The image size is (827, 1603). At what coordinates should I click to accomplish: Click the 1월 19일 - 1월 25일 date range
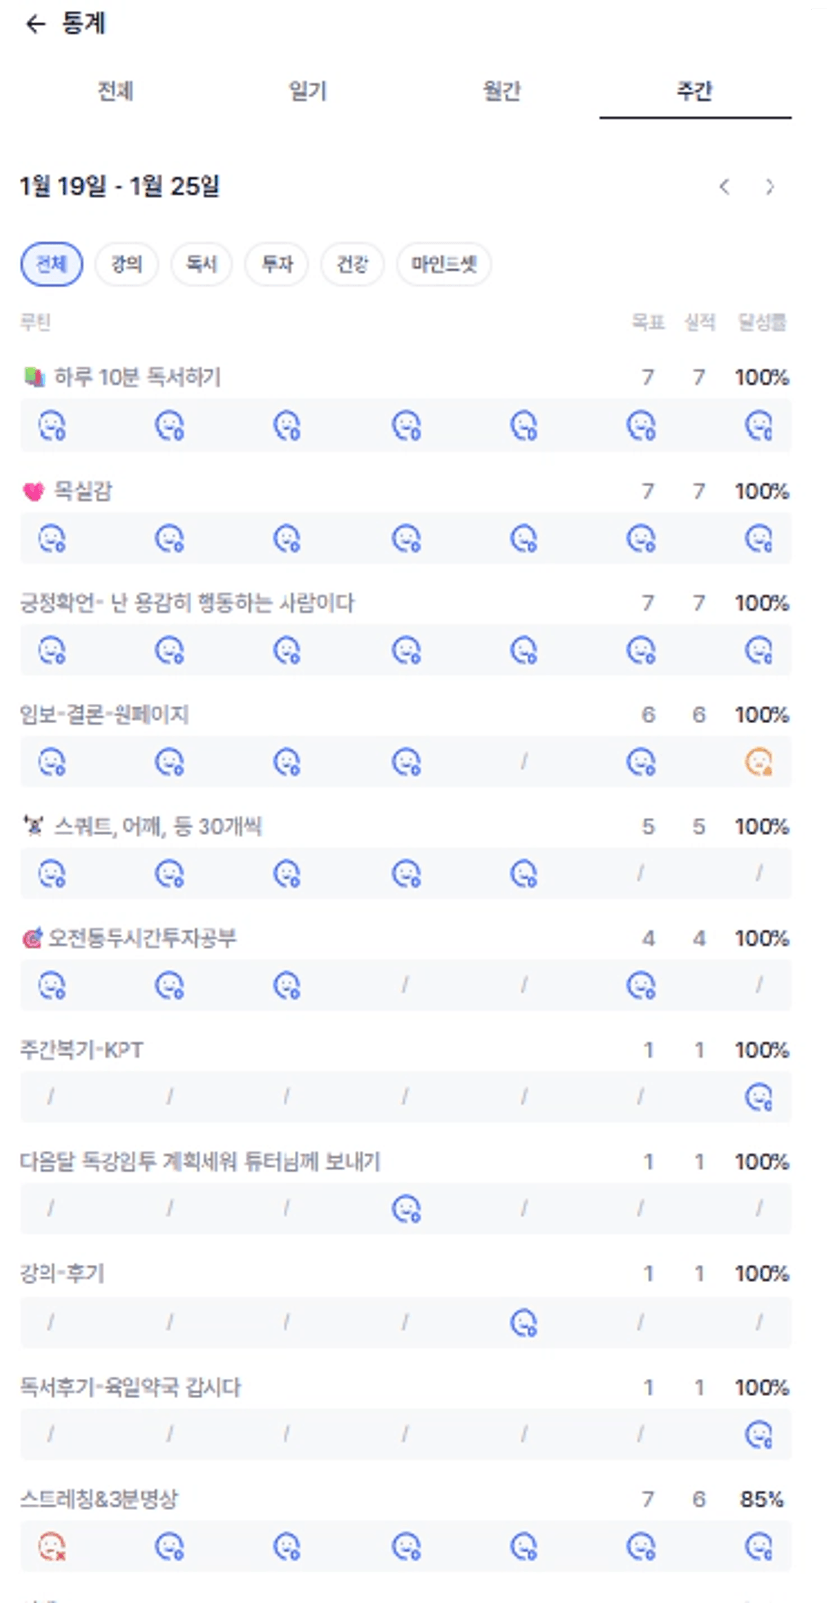pyautogui.click(x=120, y=186)
